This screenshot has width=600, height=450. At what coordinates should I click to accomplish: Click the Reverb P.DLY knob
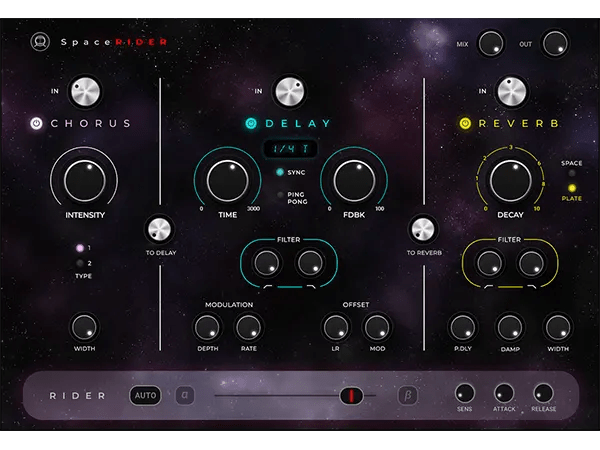coord(463,328)
